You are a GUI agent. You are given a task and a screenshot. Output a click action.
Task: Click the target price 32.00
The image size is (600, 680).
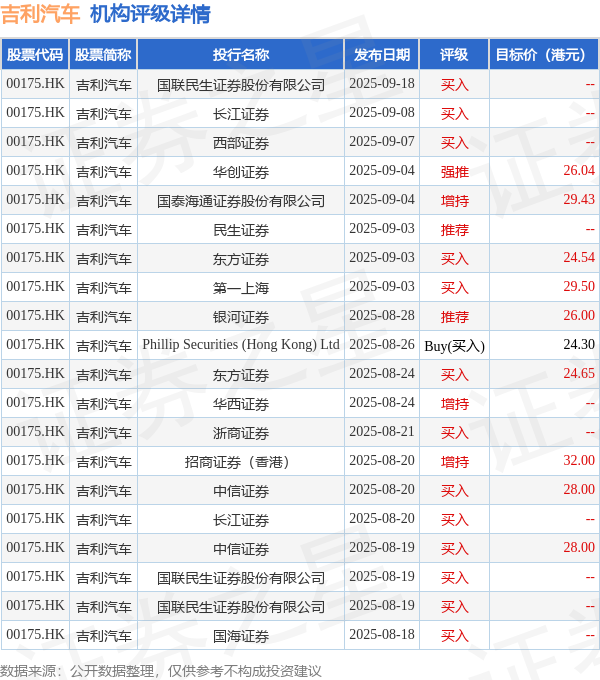tap(579, 461)
